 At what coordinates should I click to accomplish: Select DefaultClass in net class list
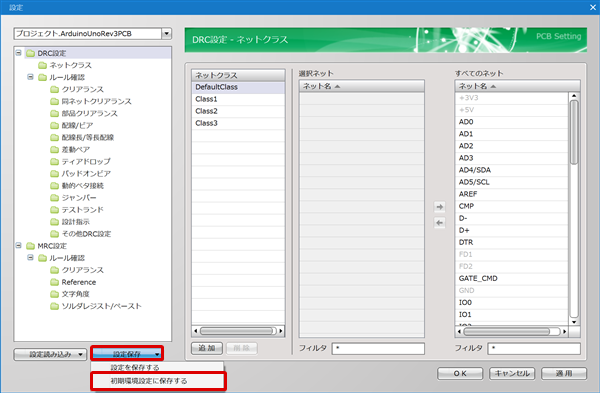238,87
